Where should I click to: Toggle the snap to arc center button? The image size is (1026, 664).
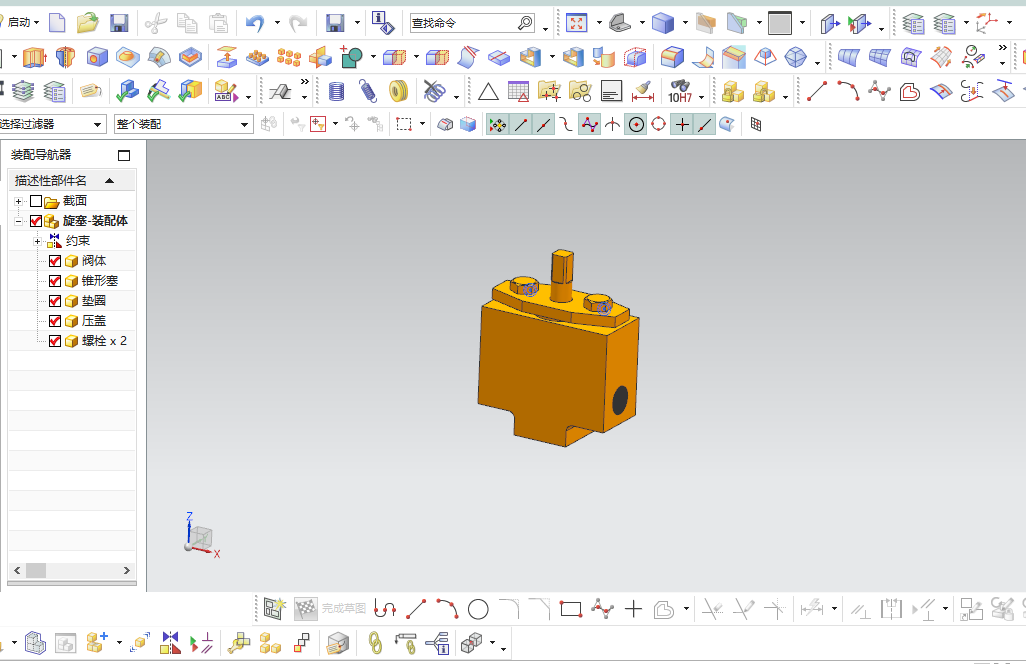636,124
